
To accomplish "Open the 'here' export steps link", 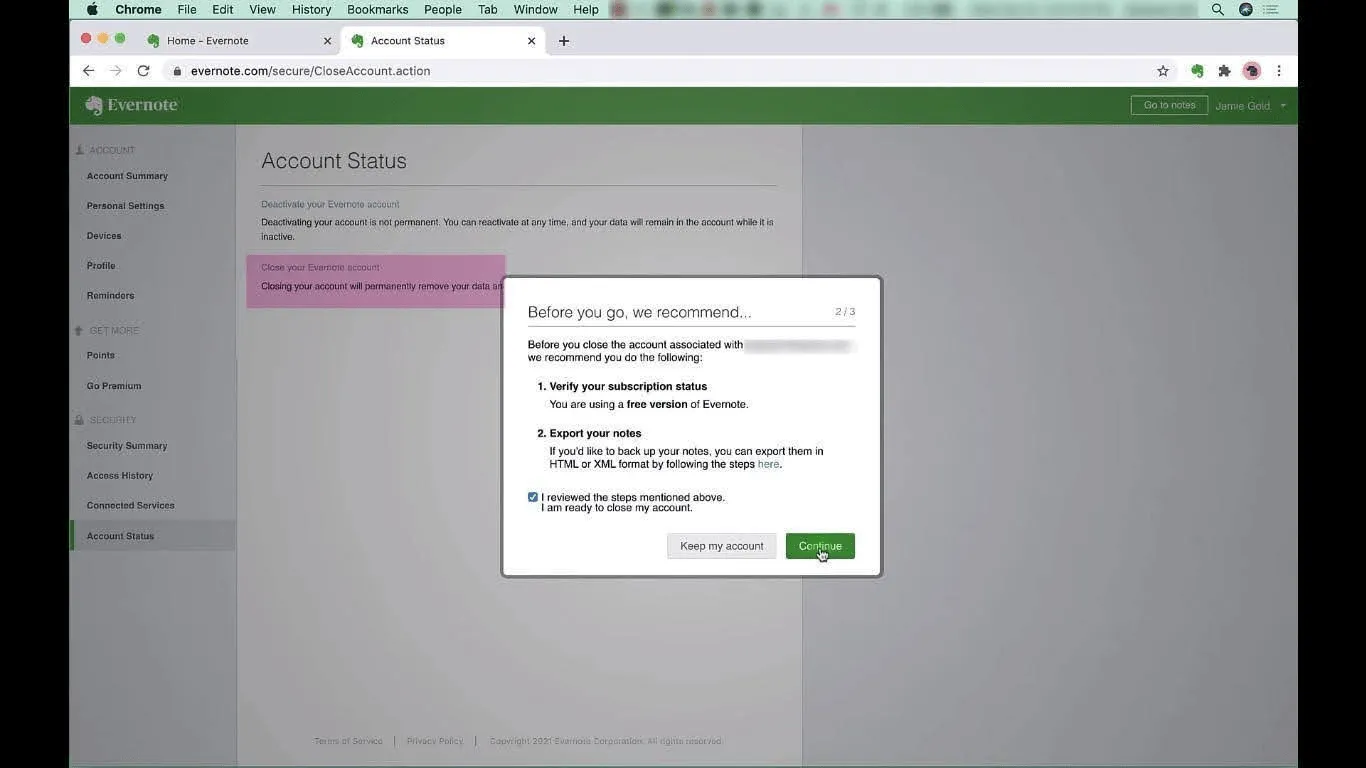I will click(768, 464).
